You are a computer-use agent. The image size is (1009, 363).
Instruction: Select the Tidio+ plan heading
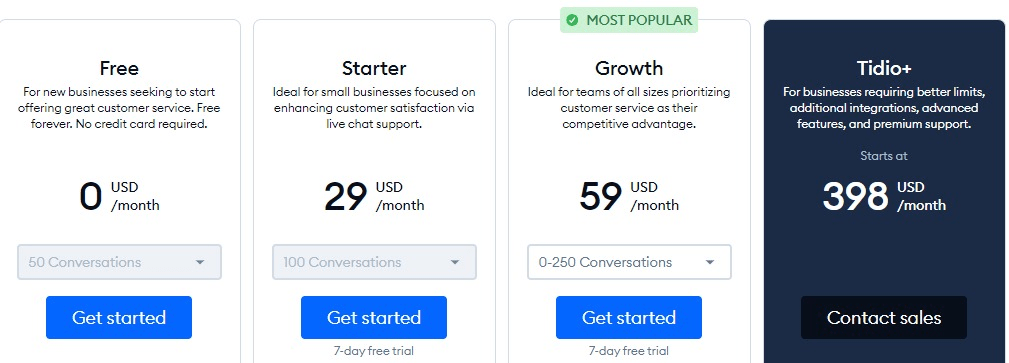(x=884, y=68)
